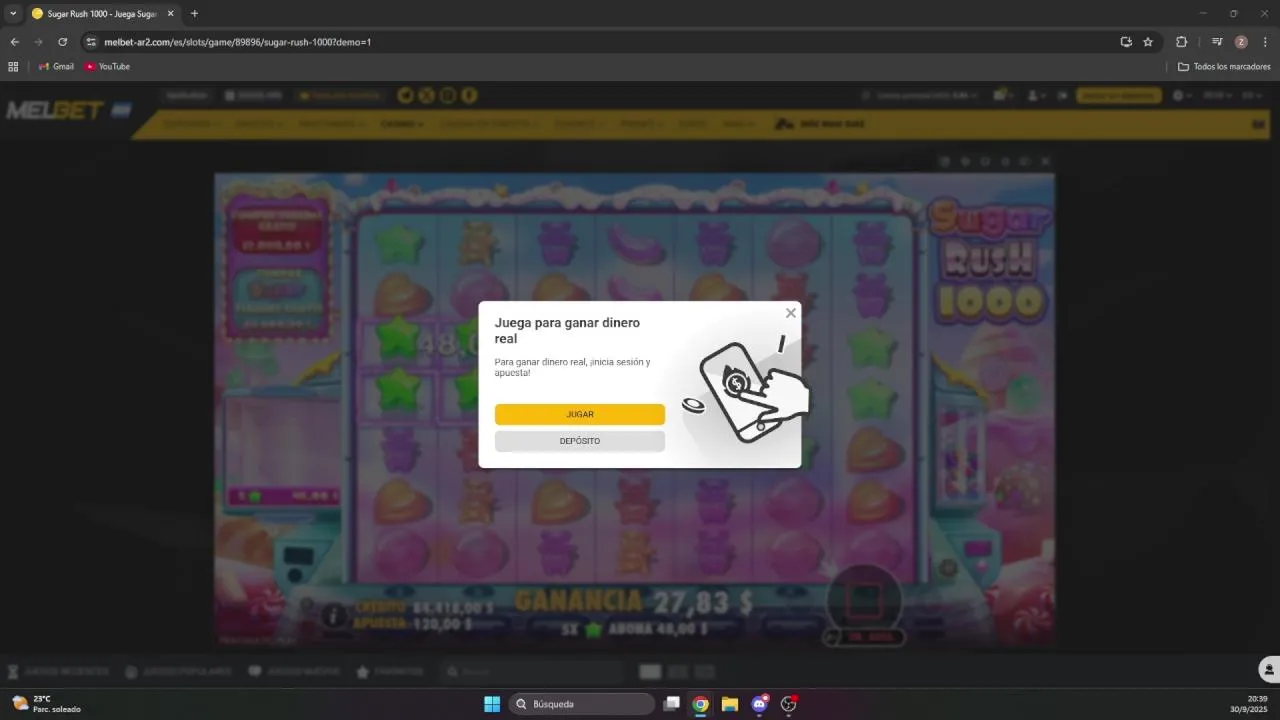Click the 'Juega para ganar dinero real' heading
The width and height of the screenshot is (1280, 720).
coord(567,331)
